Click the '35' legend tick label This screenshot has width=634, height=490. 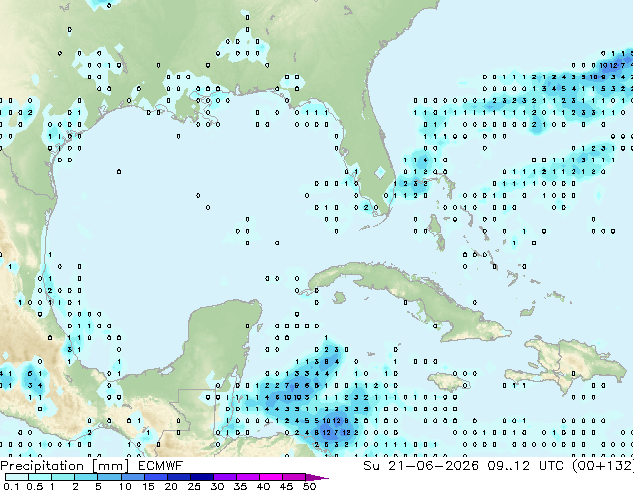[240, 486]
